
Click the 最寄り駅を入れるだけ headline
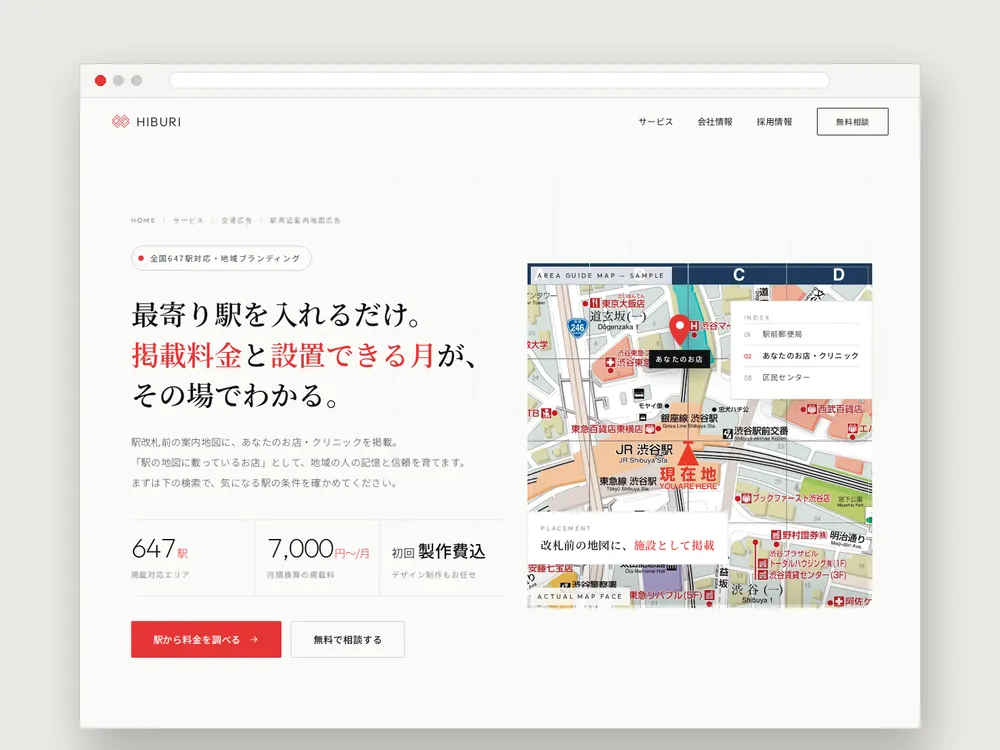click(x=276, y=314)
